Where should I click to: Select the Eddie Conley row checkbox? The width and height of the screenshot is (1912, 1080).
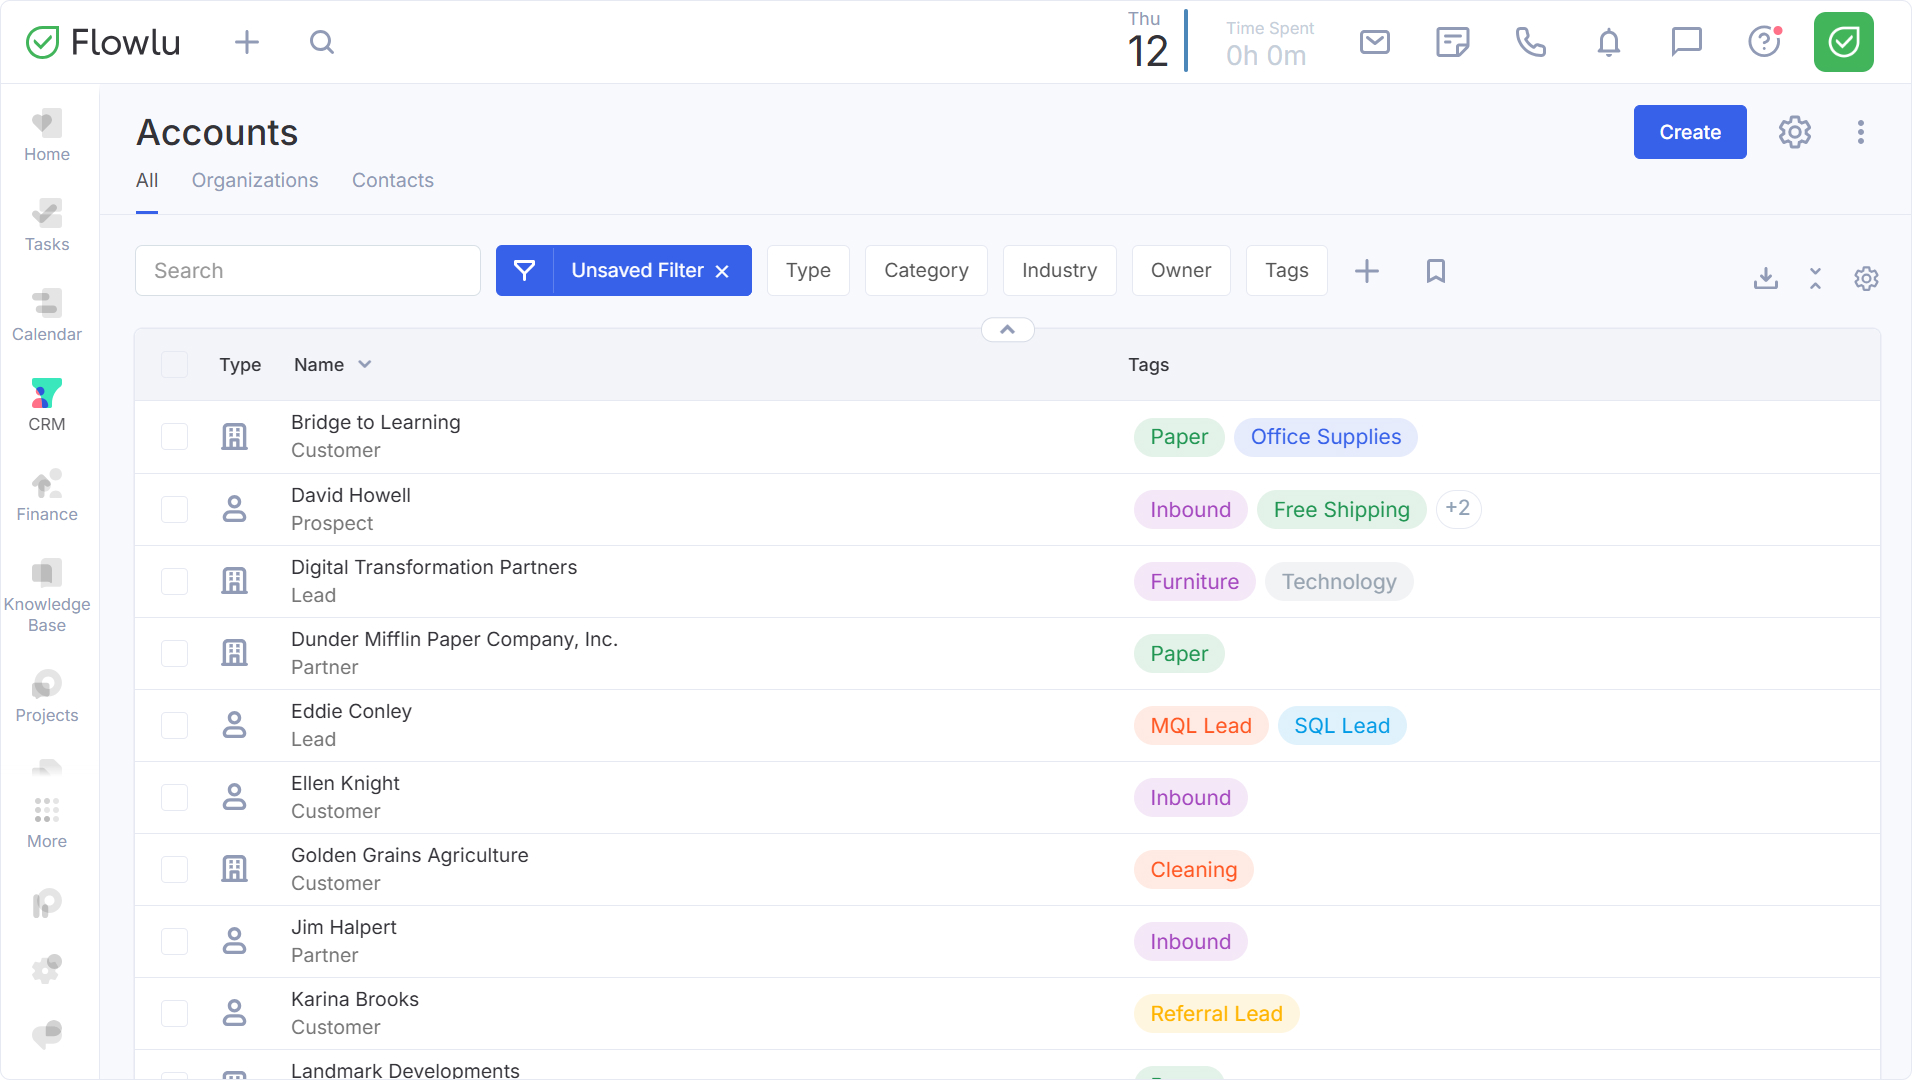click(x=175, y=725)
